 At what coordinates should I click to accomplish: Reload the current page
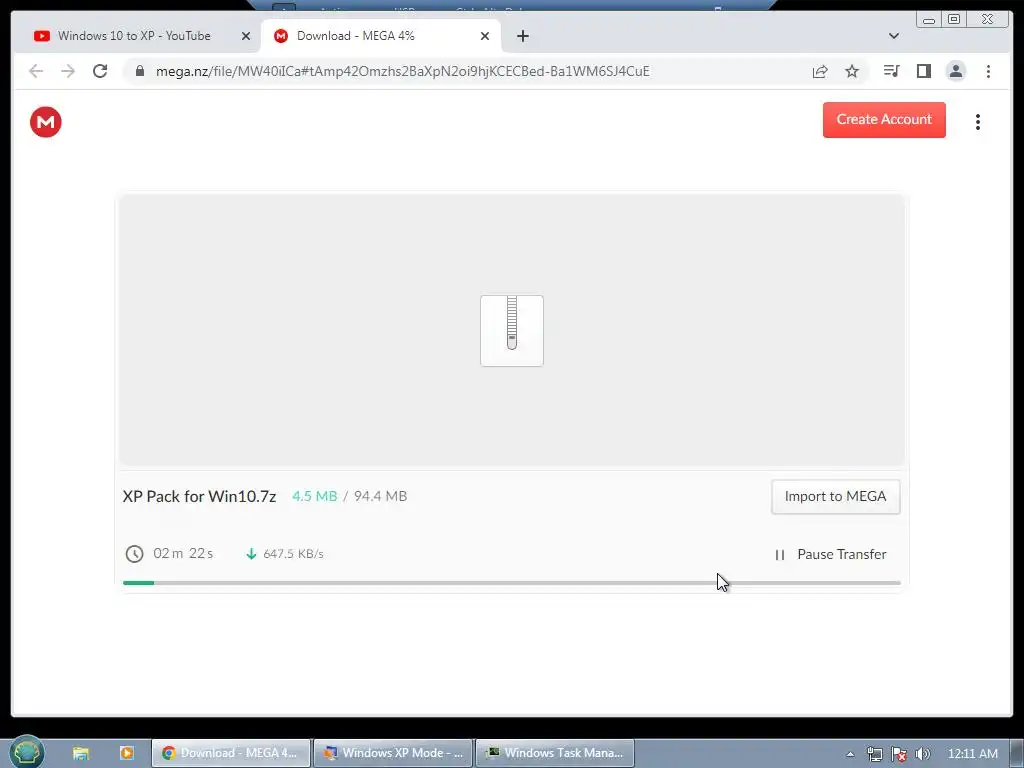click(x=100, y=71)
